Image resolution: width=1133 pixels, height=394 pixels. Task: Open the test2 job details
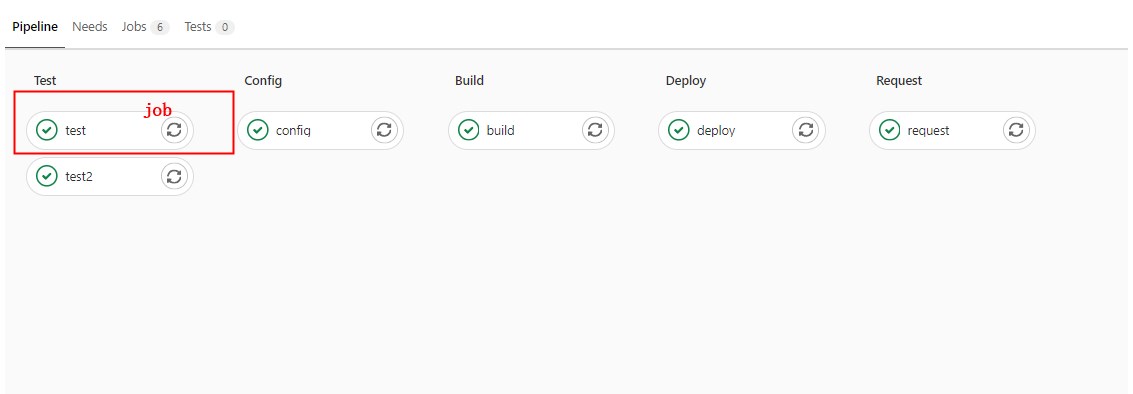79,176
